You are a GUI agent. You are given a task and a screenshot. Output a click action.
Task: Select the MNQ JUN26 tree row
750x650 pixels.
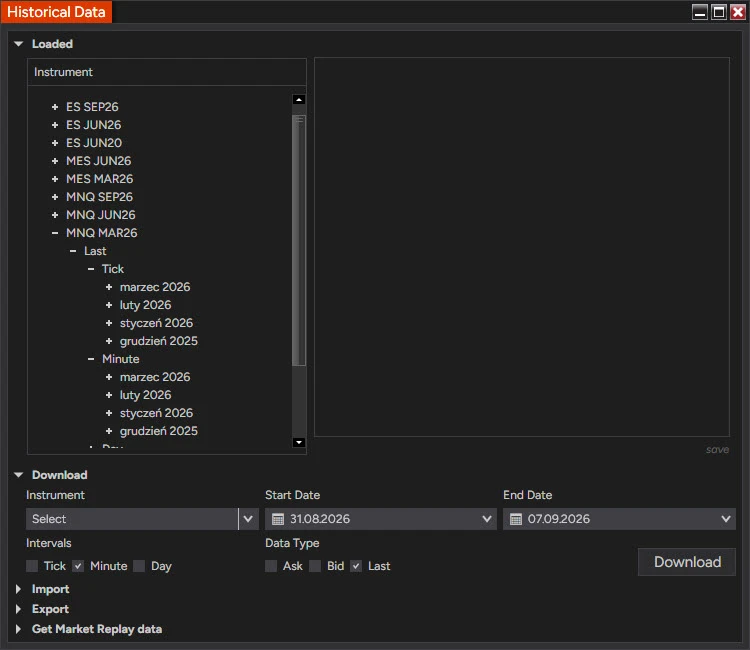pyautogui.click(x=101, y=215)
